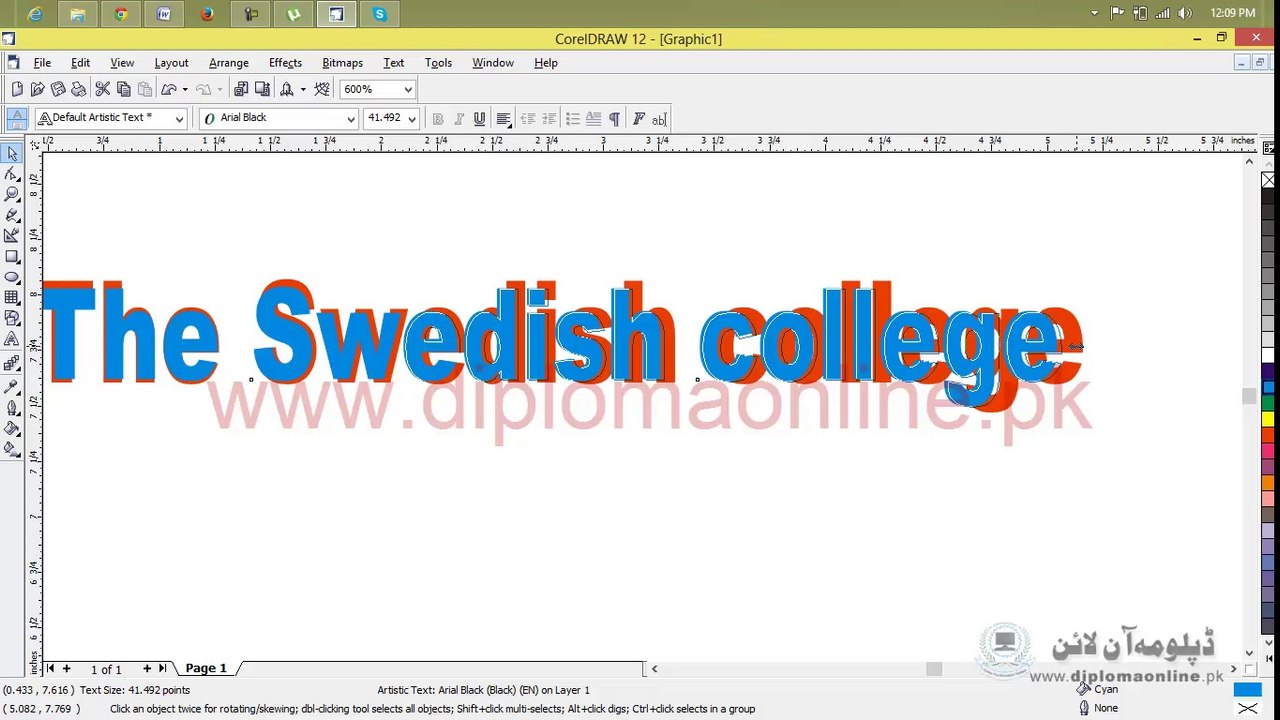Image resolution: width=1280 pixels, height=720 pixels.
Task: Undo the last action
Action: click(169, 89)
